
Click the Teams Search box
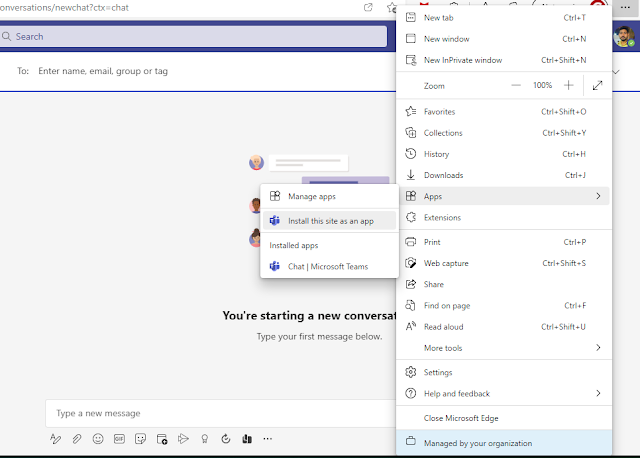tap(193, 36)
